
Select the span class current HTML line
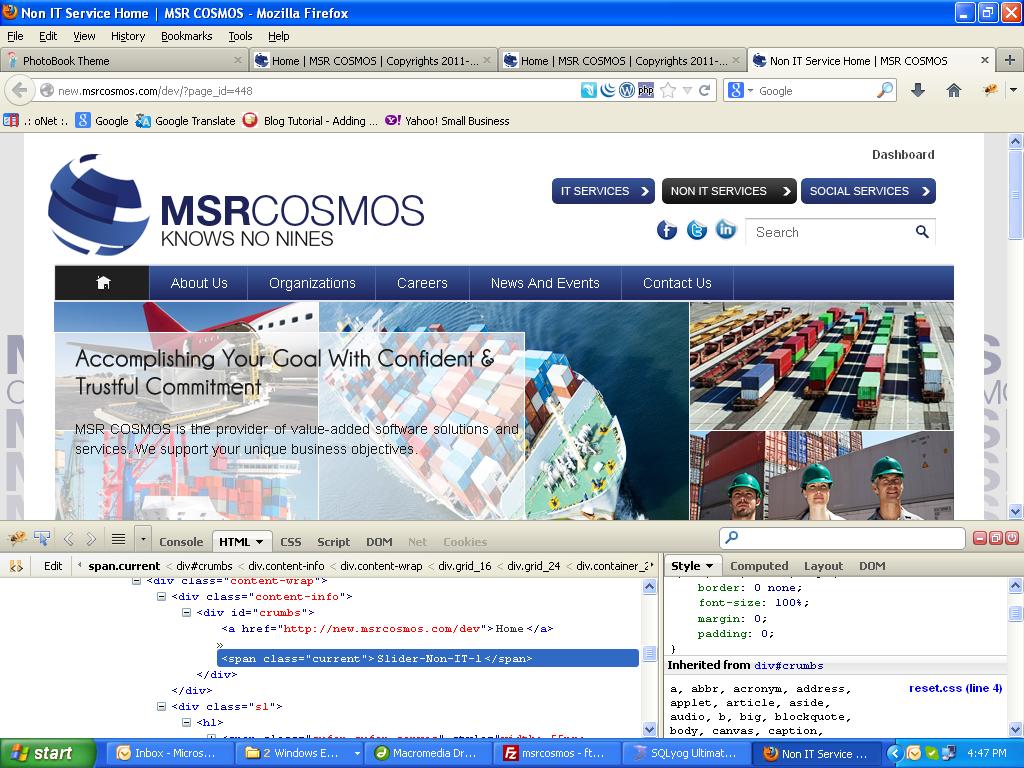tap(428, 658)
